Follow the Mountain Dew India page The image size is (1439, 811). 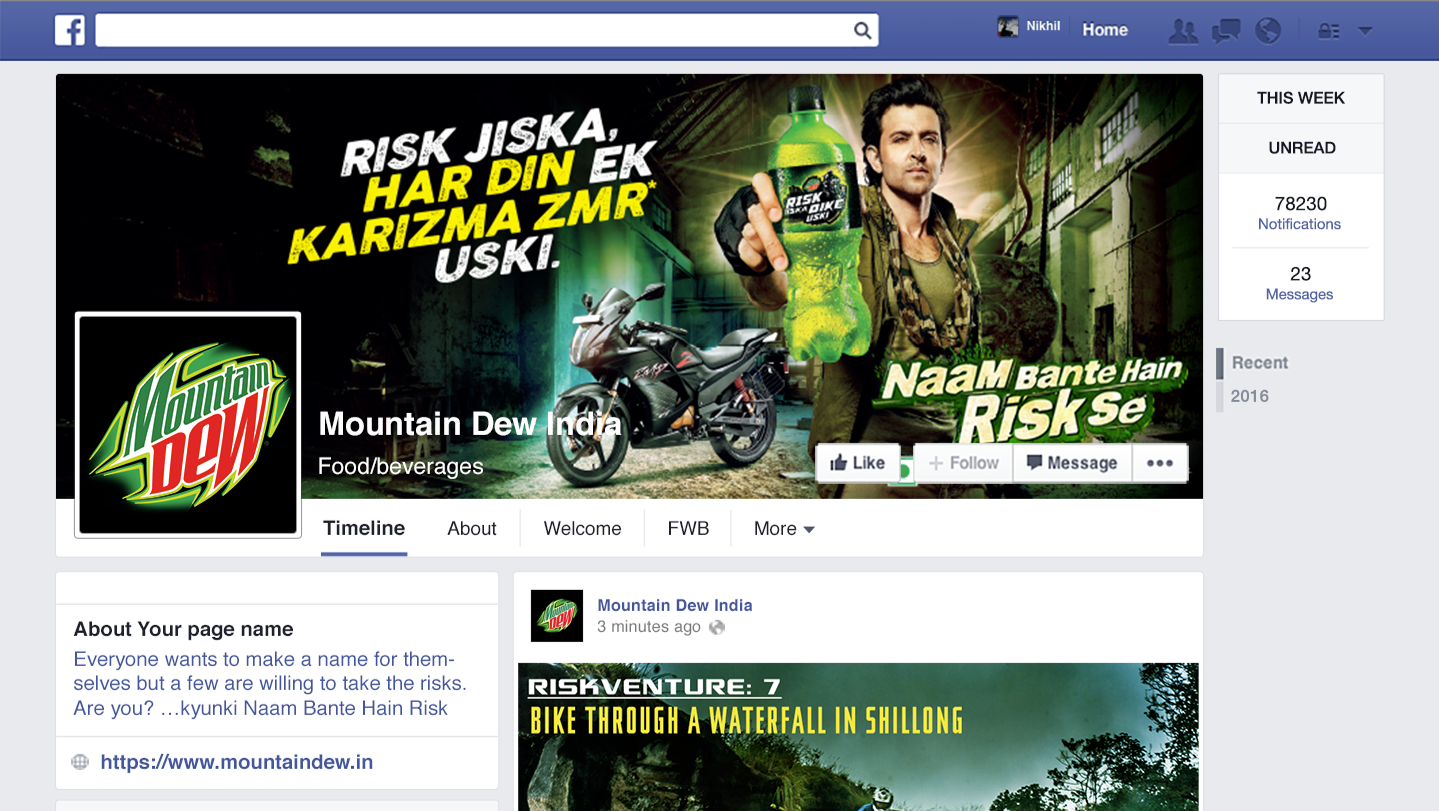963,463
